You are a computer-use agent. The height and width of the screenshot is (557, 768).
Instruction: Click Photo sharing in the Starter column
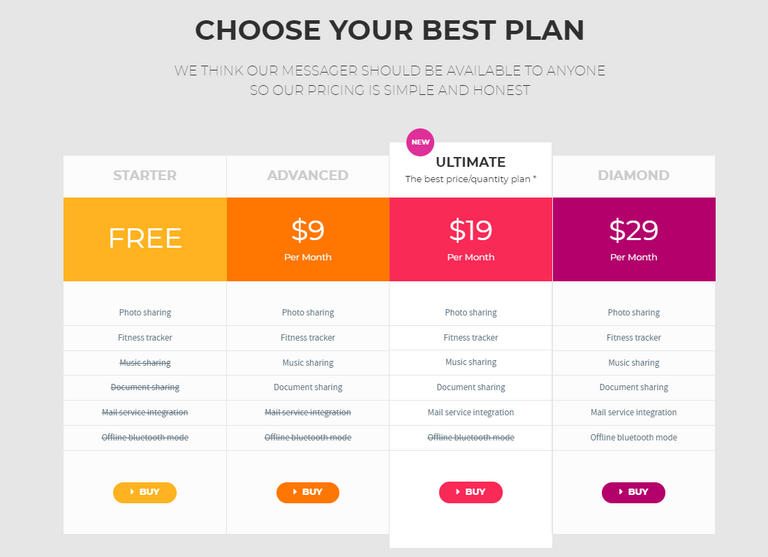coord(145,313)
